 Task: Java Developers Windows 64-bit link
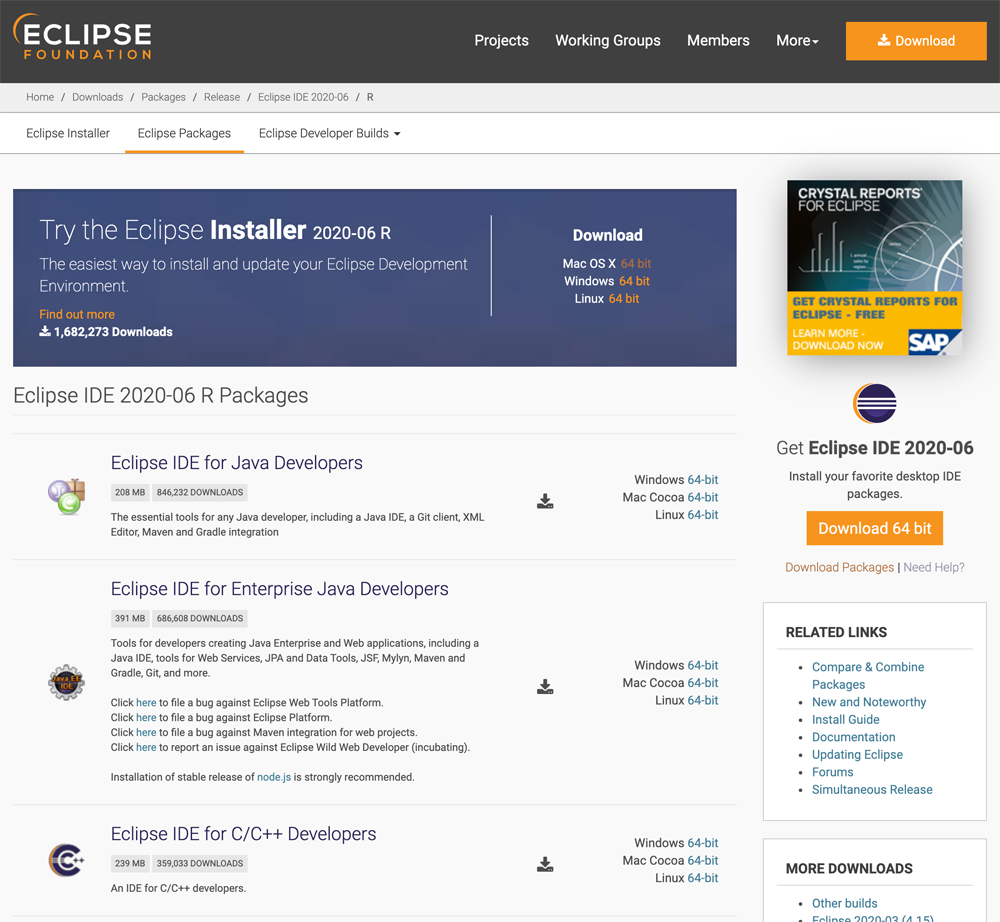[x=703, y=479]
